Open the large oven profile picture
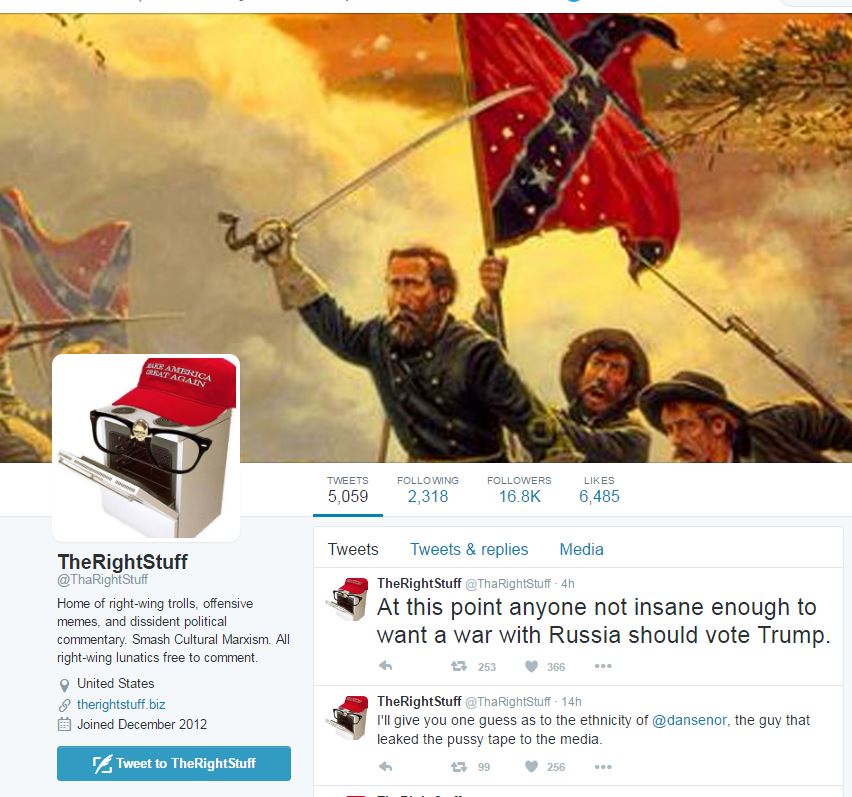This screenshot has height=797, width=852. point(146,448)
